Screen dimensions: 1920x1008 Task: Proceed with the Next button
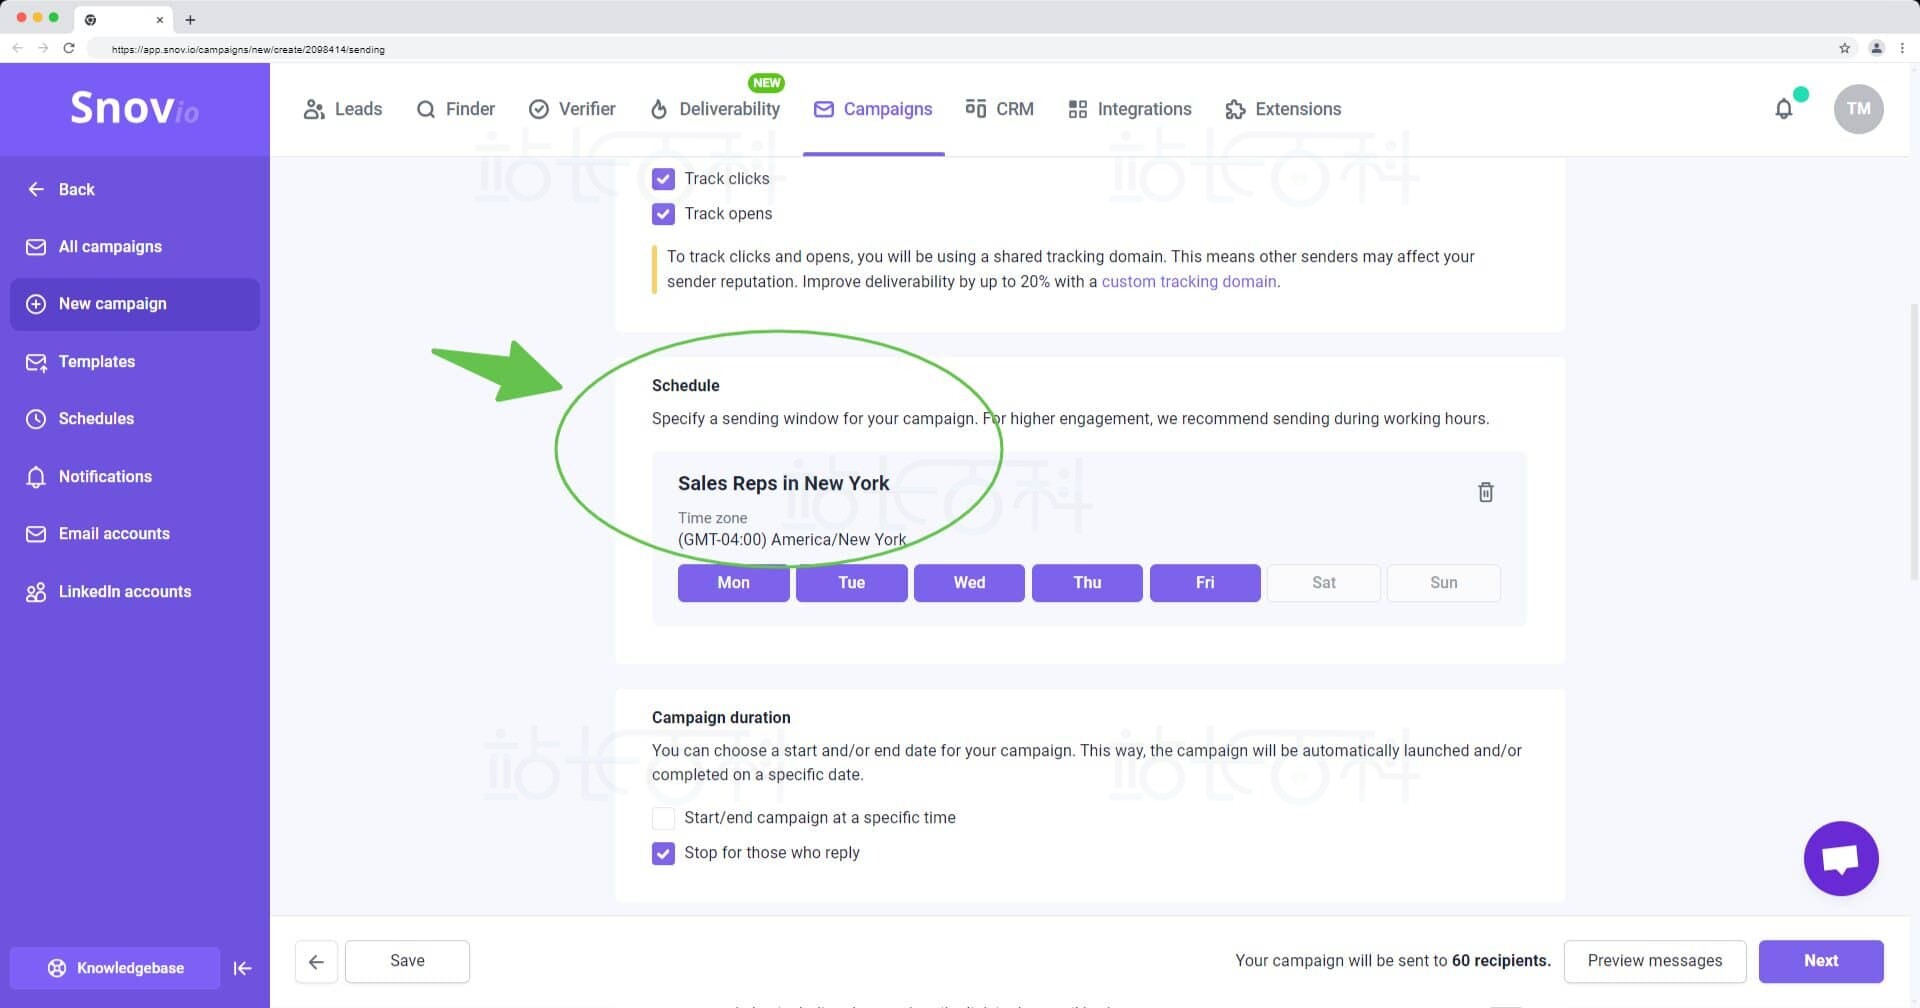1821,962
